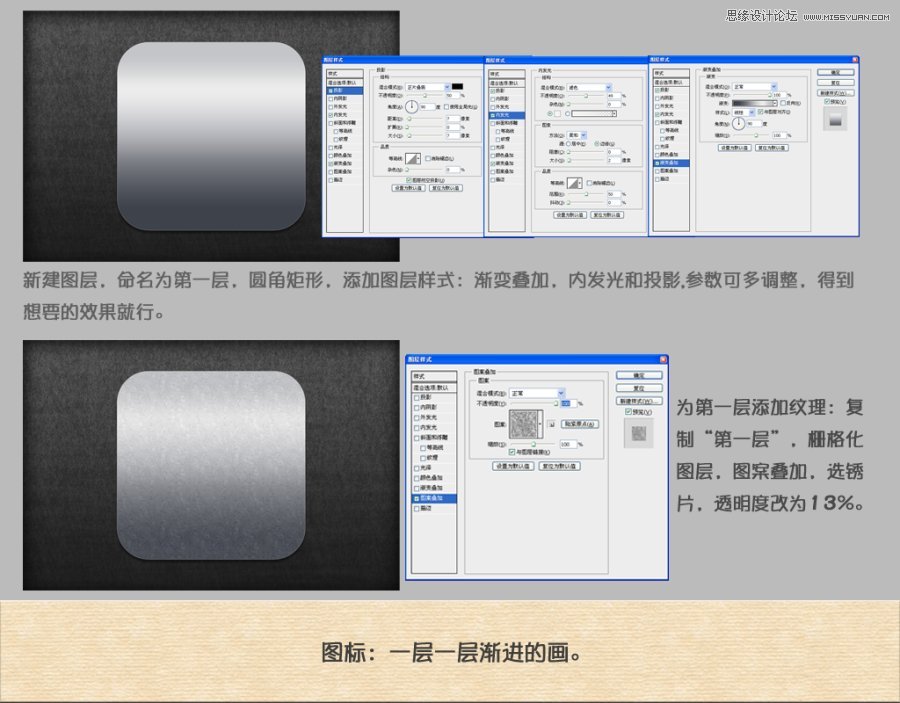Select highlighted 内发光 item in Inner Glow dialog list
The height and width of the screenshot is (703, 900).
[x=507, y=115]
